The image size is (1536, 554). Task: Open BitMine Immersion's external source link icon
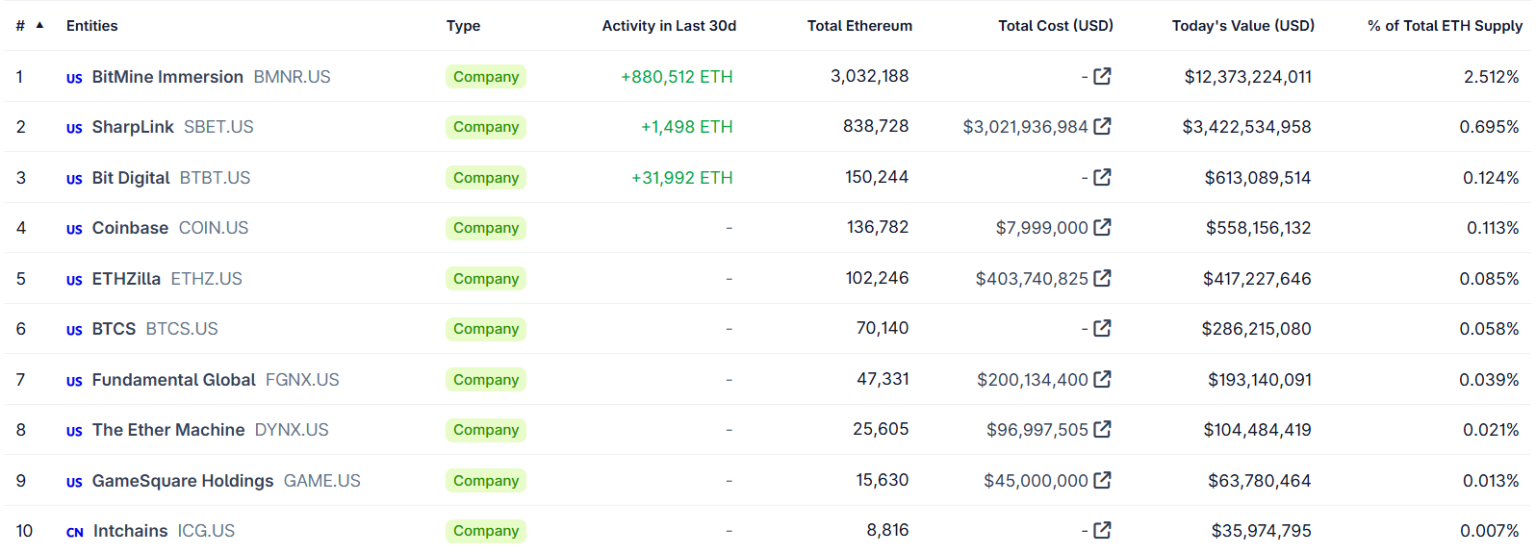point(1102,76)
